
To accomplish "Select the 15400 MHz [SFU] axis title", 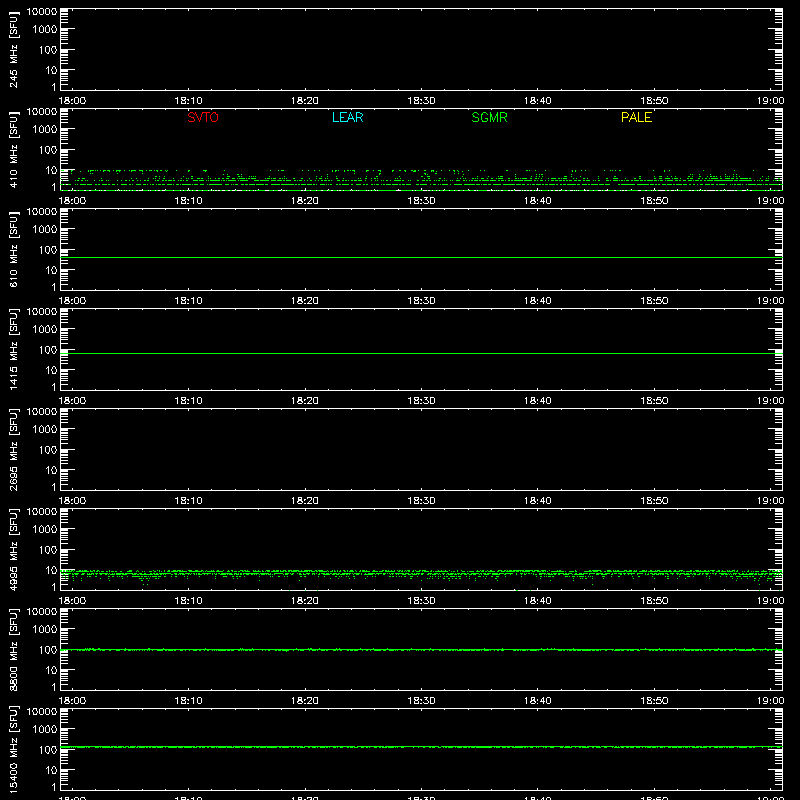I will [13, 749].
